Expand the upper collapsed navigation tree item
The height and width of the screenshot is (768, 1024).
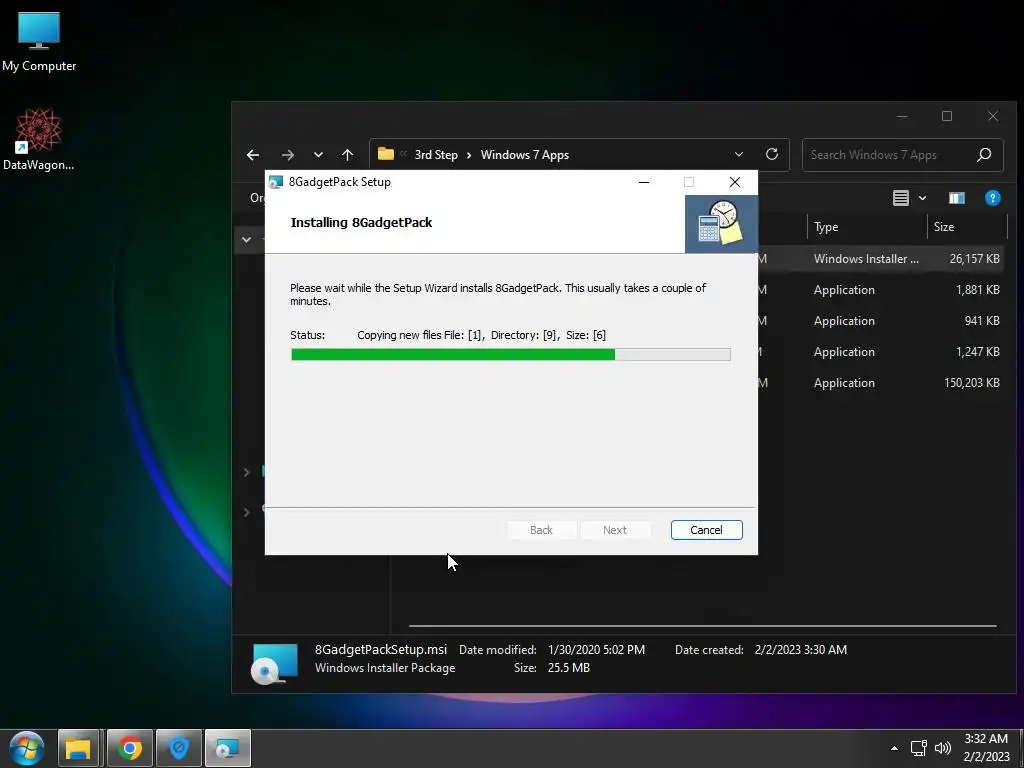[246, 472]
